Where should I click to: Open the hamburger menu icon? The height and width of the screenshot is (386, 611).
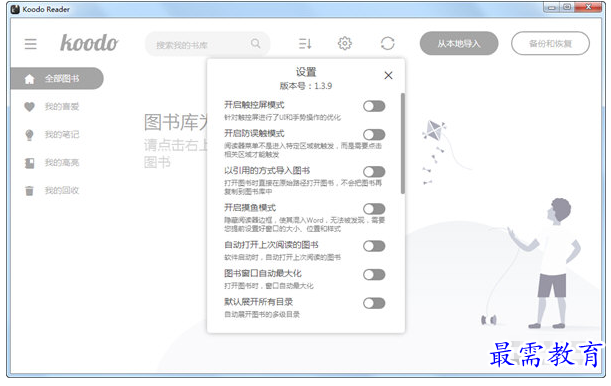(30, 44)
